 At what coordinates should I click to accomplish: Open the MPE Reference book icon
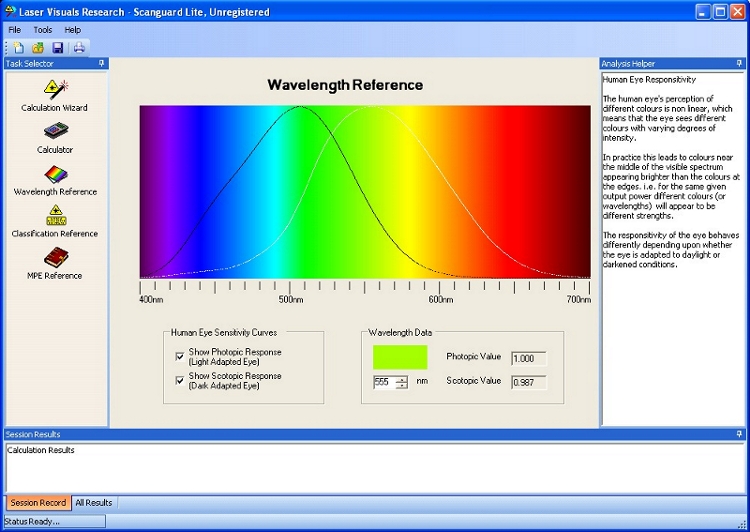tap(56, 257)
